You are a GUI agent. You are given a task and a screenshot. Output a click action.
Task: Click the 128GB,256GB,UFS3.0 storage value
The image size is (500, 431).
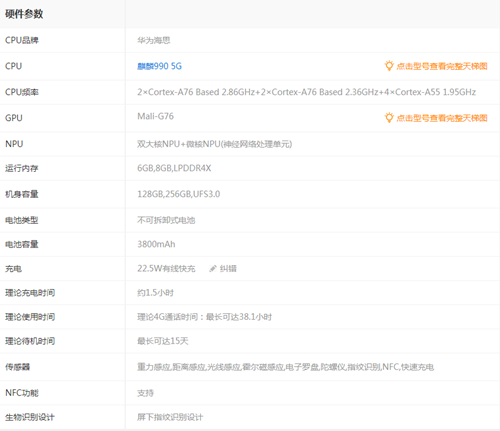[178, 194]
